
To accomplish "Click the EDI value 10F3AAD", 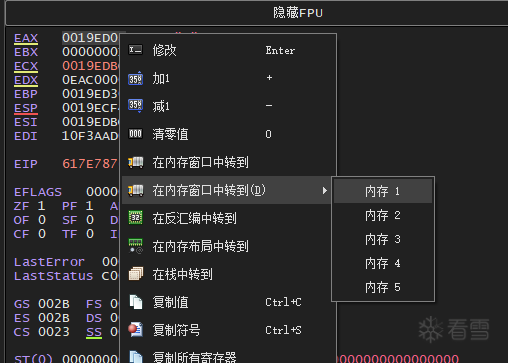I will (x=90, y=136).
